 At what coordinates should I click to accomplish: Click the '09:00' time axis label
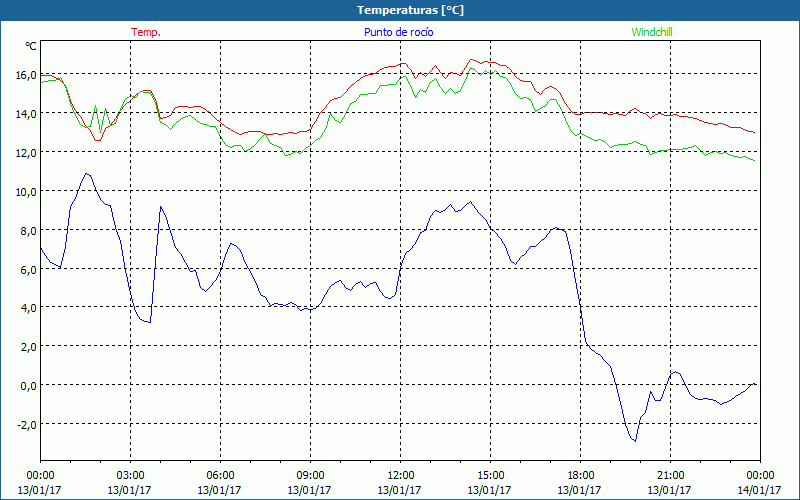click(310, 476)
